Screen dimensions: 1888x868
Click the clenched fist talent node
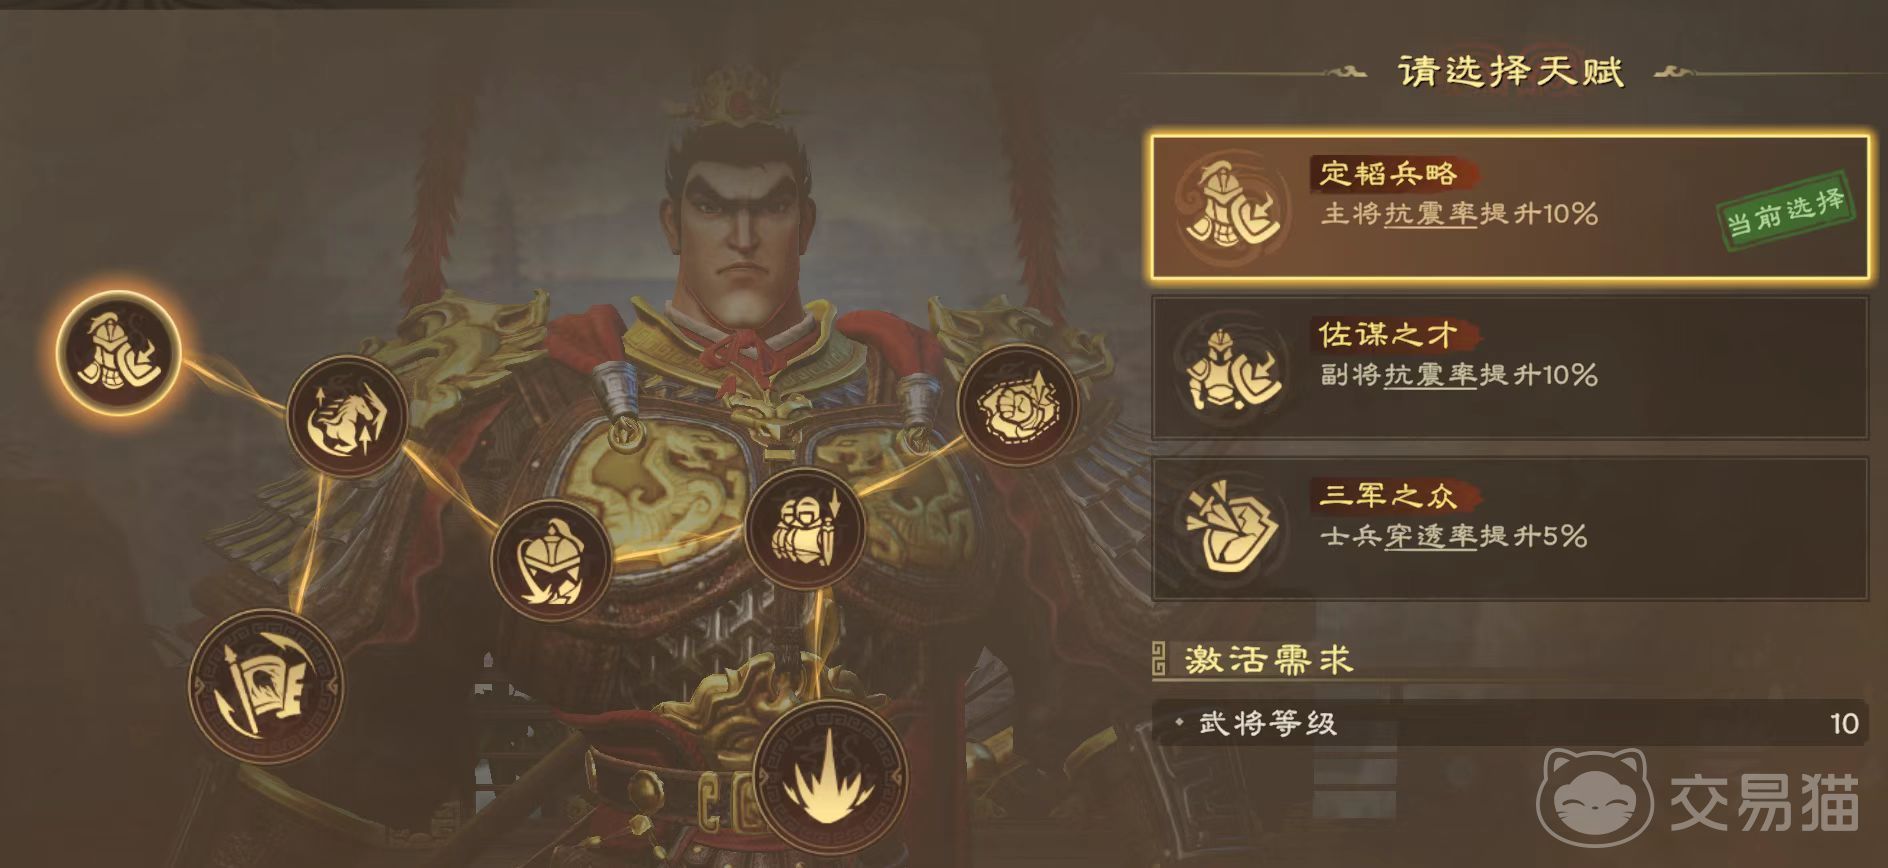click(x=1017, y=406)
